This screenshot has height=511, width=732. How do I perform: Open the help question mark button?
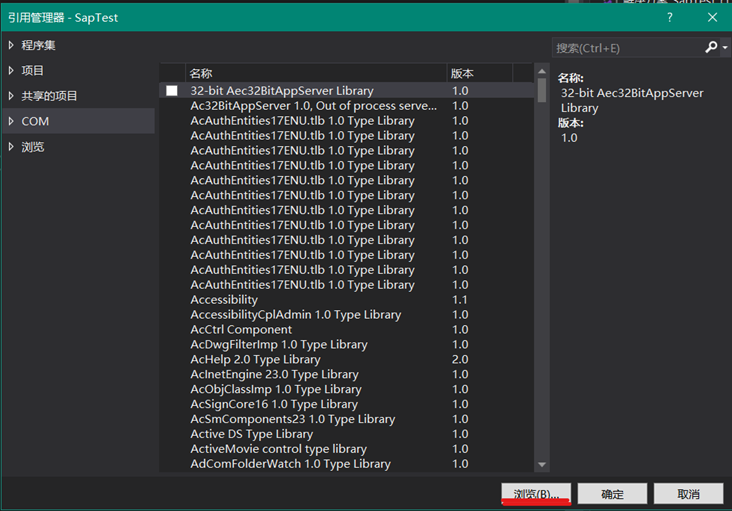pyautogui.click(x=669, y=17)
